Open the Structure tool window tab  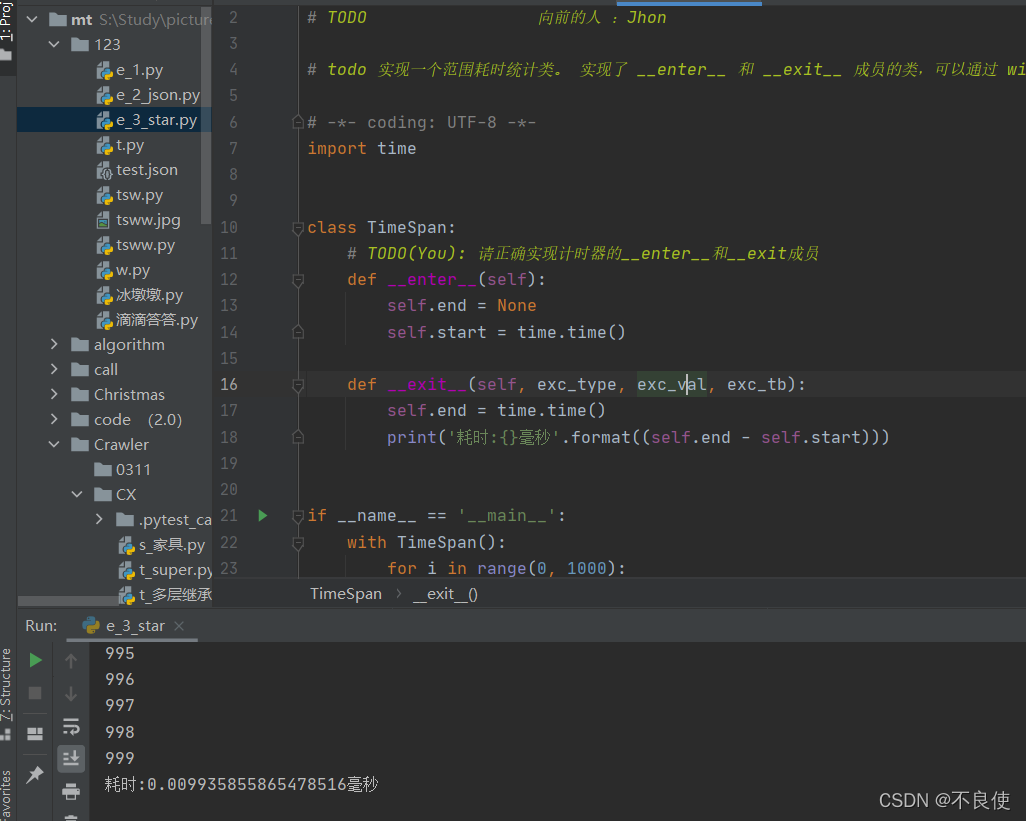(6, 693)
